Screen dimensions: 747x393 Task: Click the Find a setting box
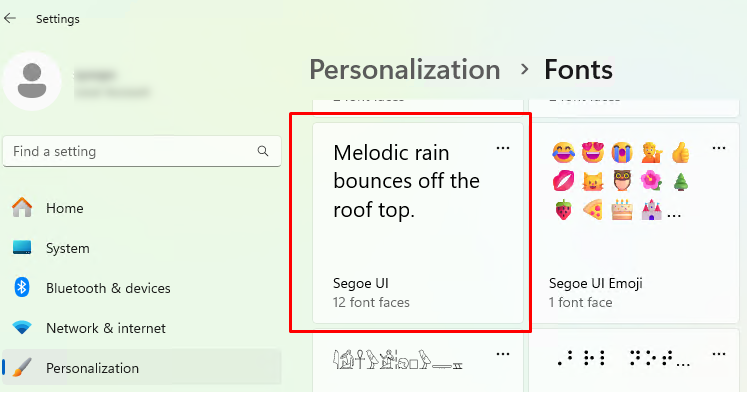pyautogui.click(x=141, y=151)
